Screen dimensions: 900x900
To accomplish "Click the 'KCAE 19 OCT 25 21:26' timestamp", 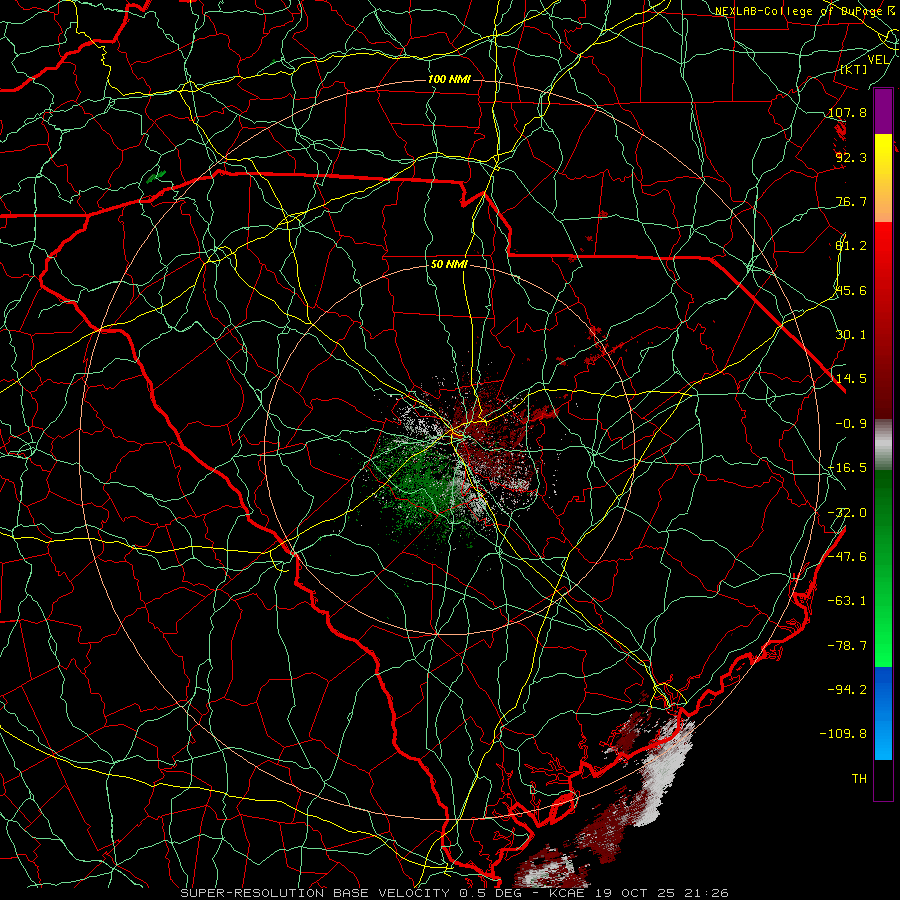I will [639, 893].
